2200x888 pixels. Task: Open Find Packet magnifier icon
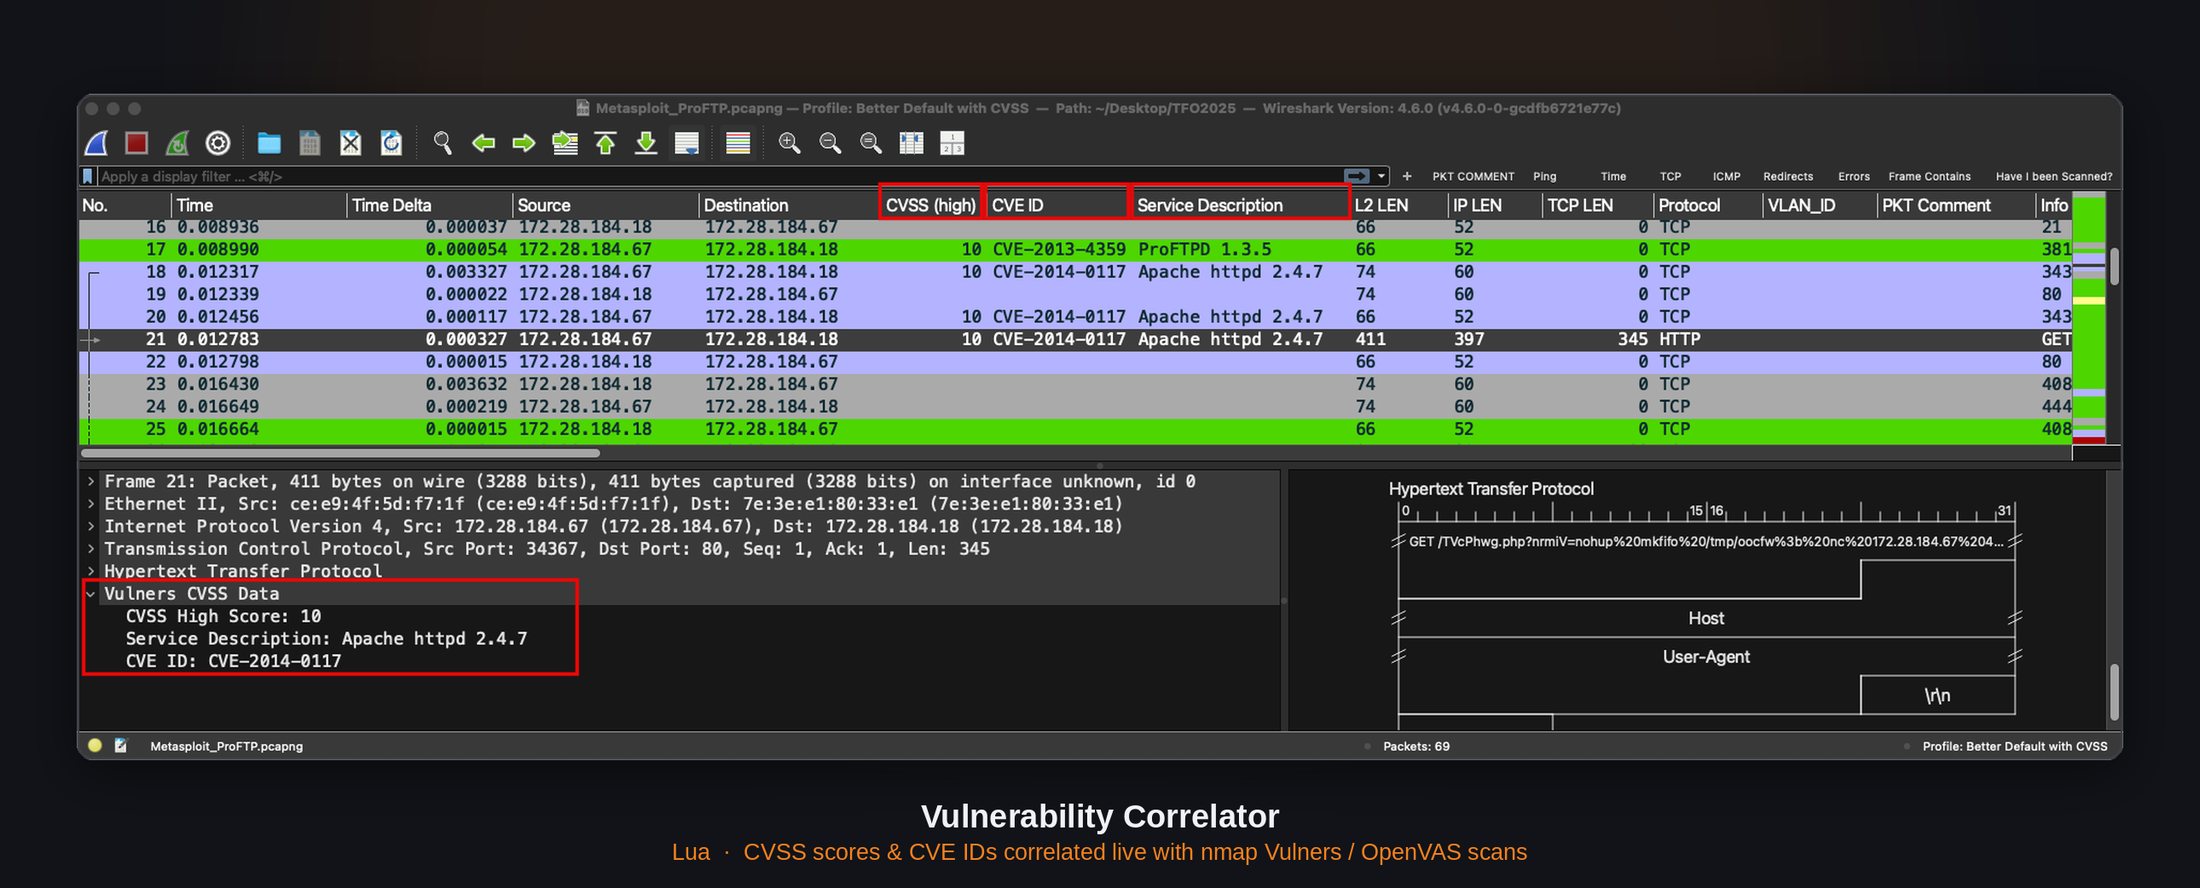point(442,143)
